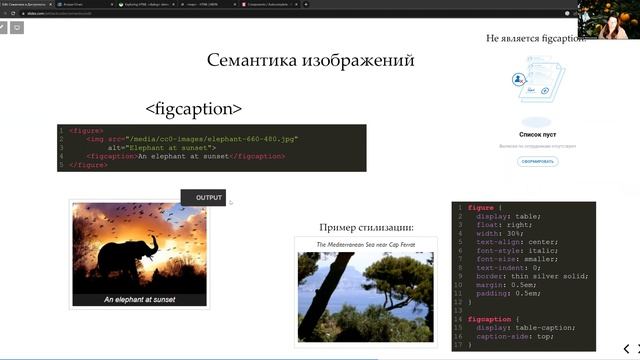
Task: Click the circled plus icon on the document illustration
Action: [544, 91]
